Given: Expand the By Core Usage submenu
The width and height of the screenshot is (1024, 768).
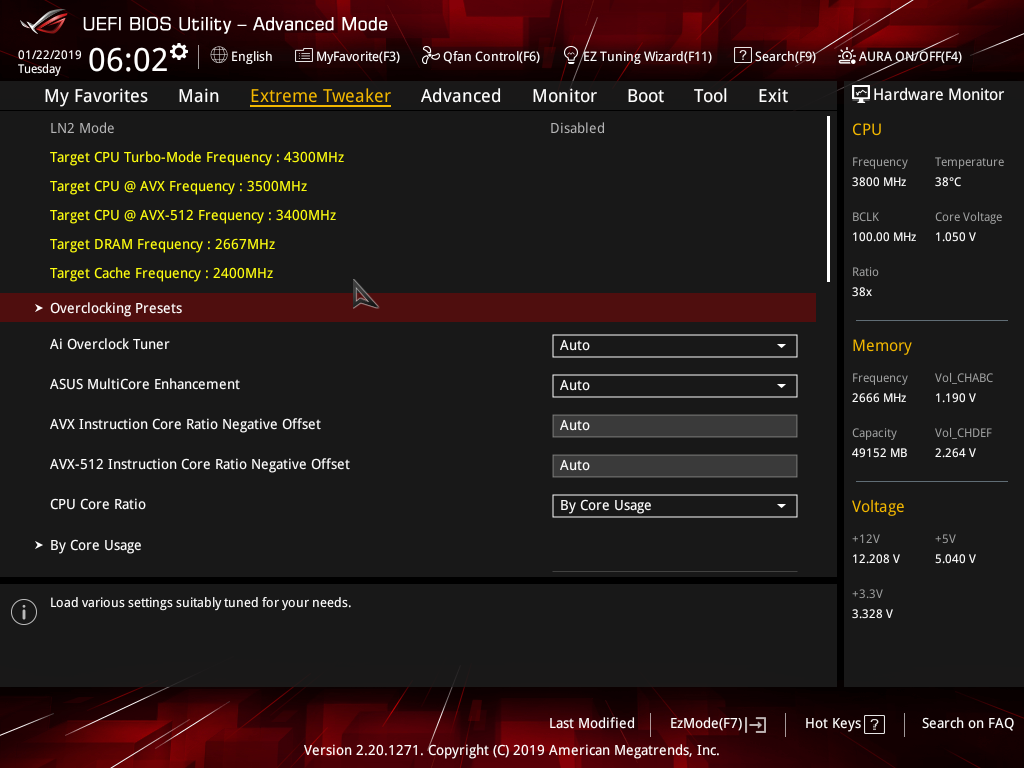Looking at the screenshot, I should [x=95, y=545].
